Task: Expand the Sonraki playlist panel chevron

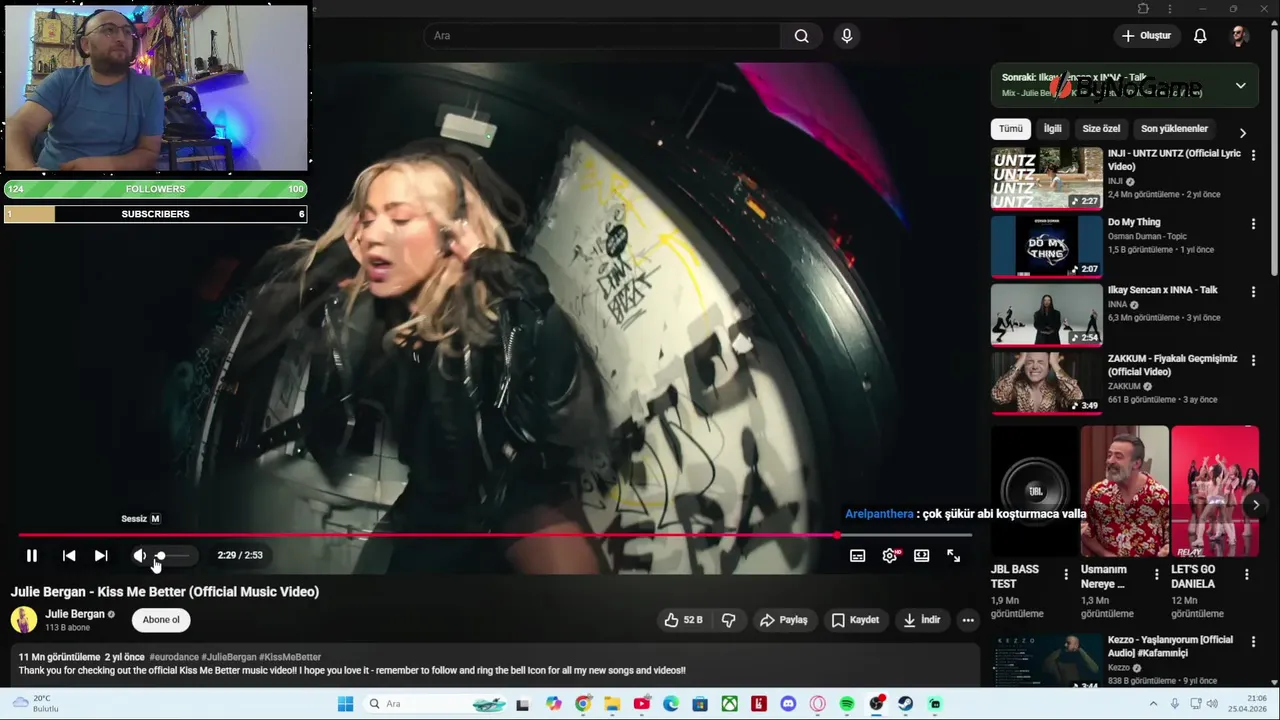Action: 1240,85
